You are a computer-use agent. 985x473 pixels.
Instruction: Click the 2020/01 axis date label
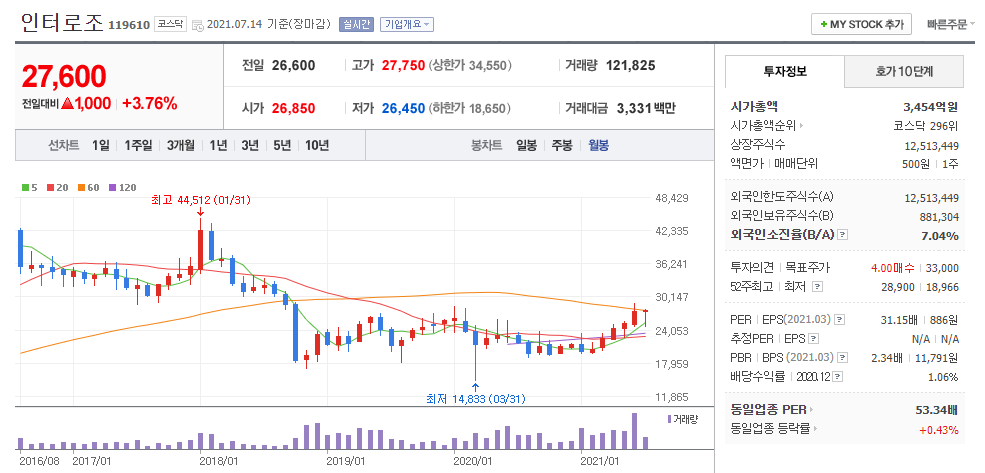474,461
